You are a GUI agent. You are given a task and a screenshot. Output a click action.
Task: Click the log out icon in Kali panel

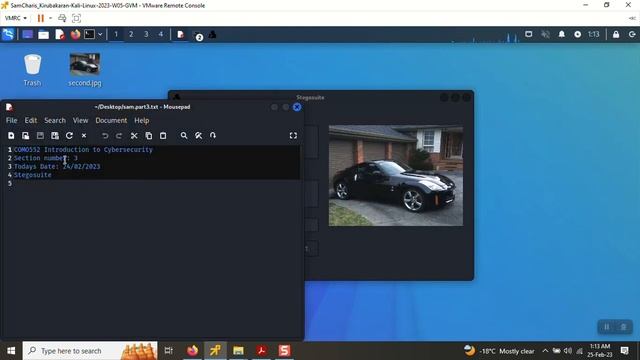632,34
